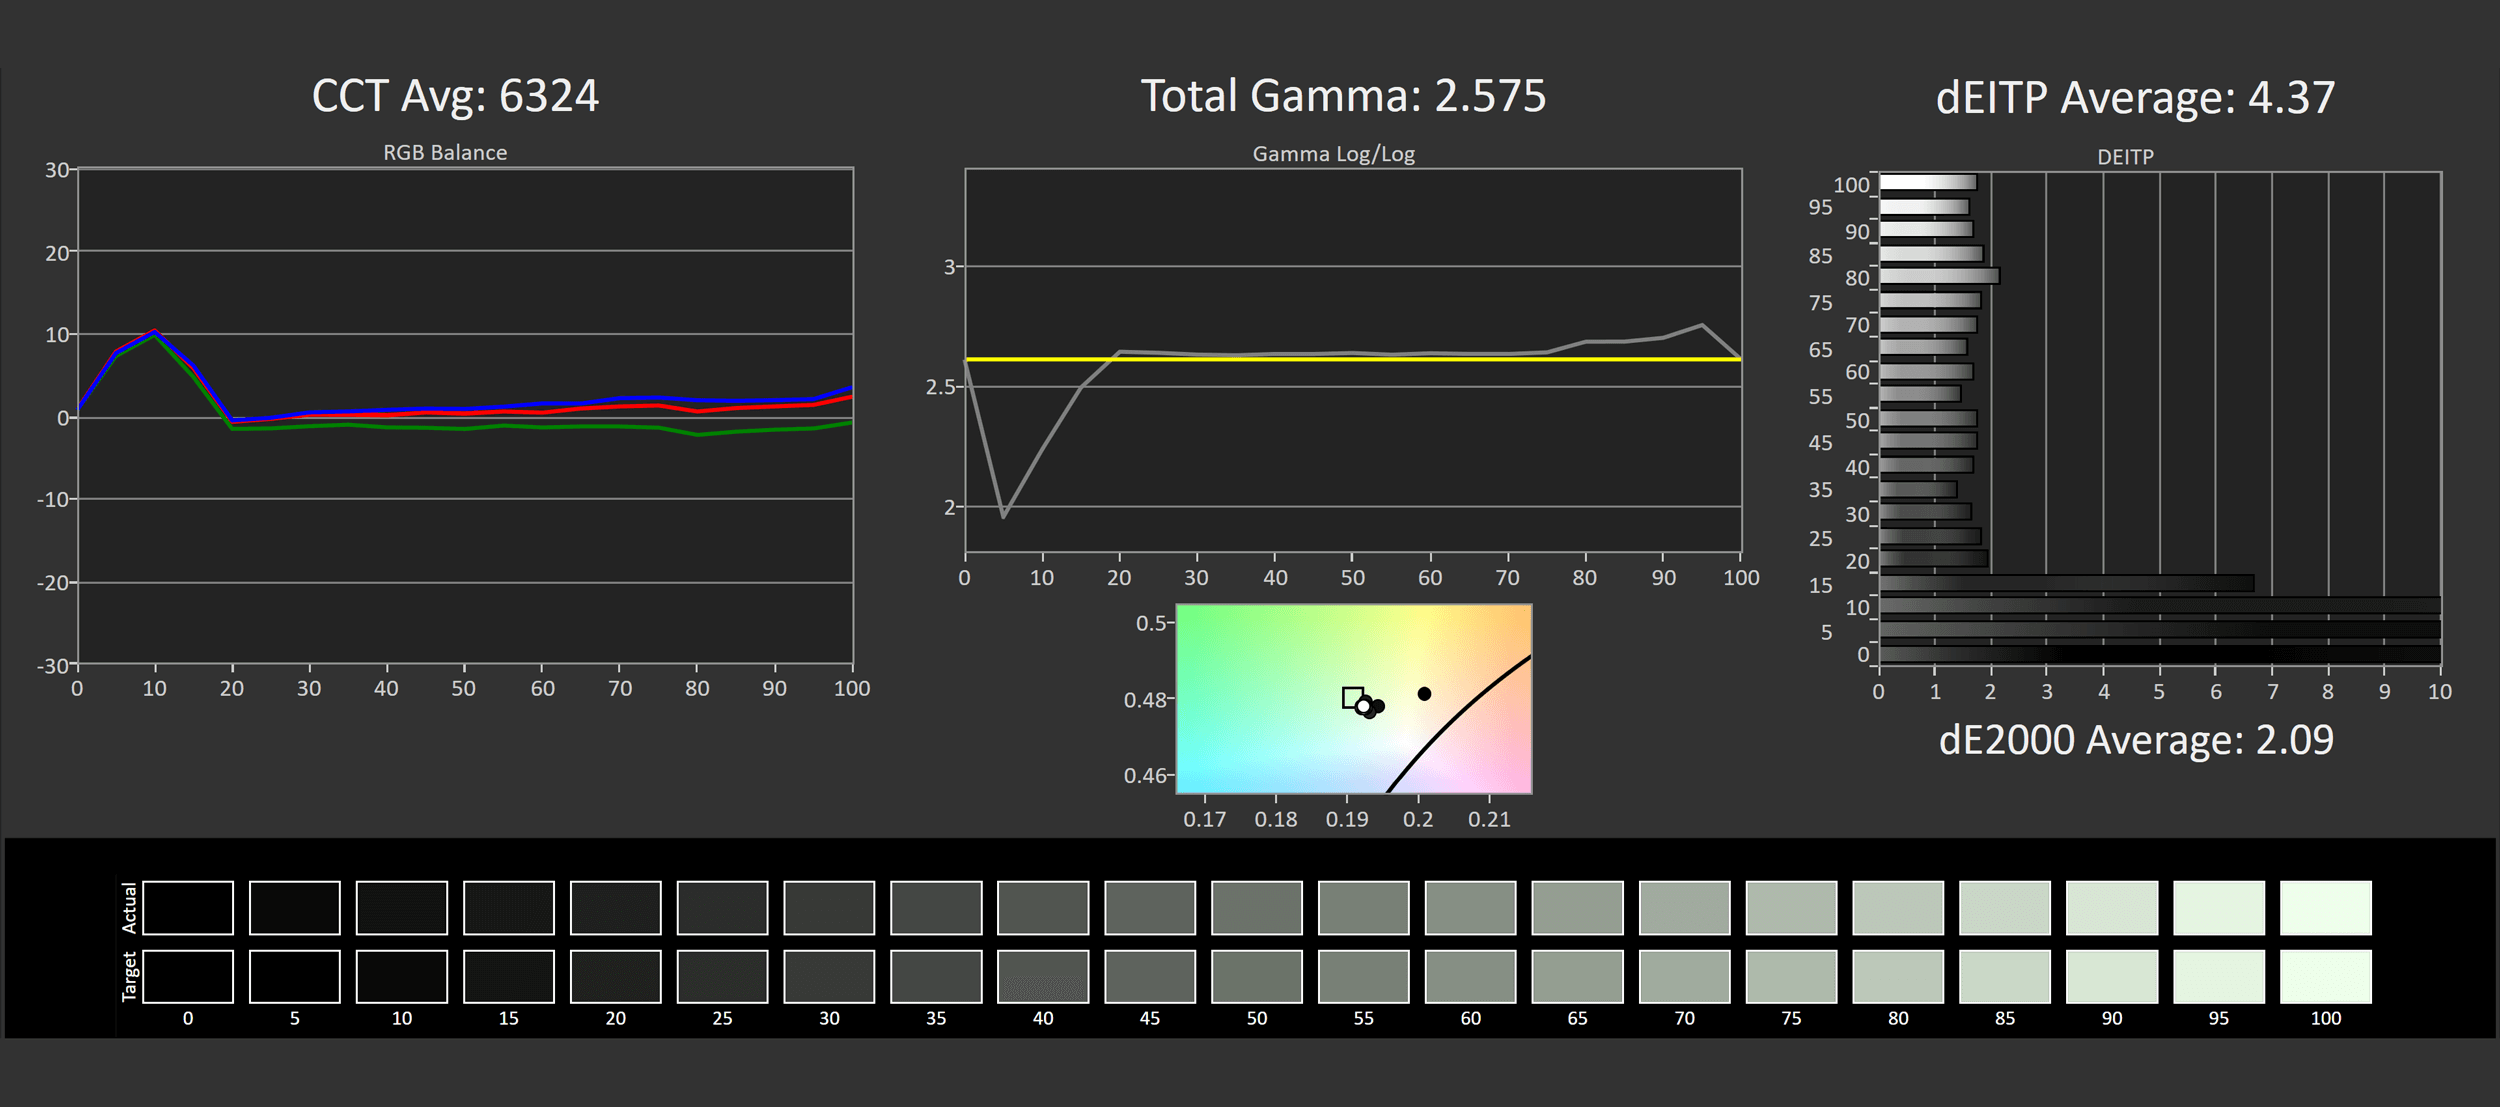
Task: Click the Target swatch at 25 percent
Action: (722, 976)
